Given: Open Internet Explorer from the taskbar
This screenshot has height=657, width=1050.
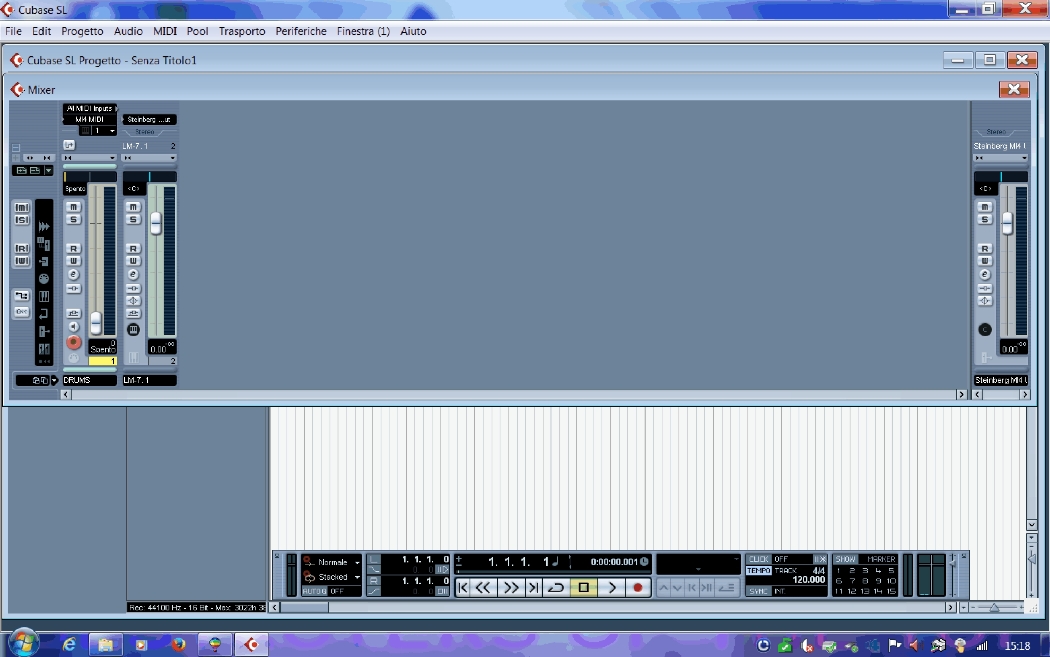Looking at the screenshot, I should [x=69, y=644].
